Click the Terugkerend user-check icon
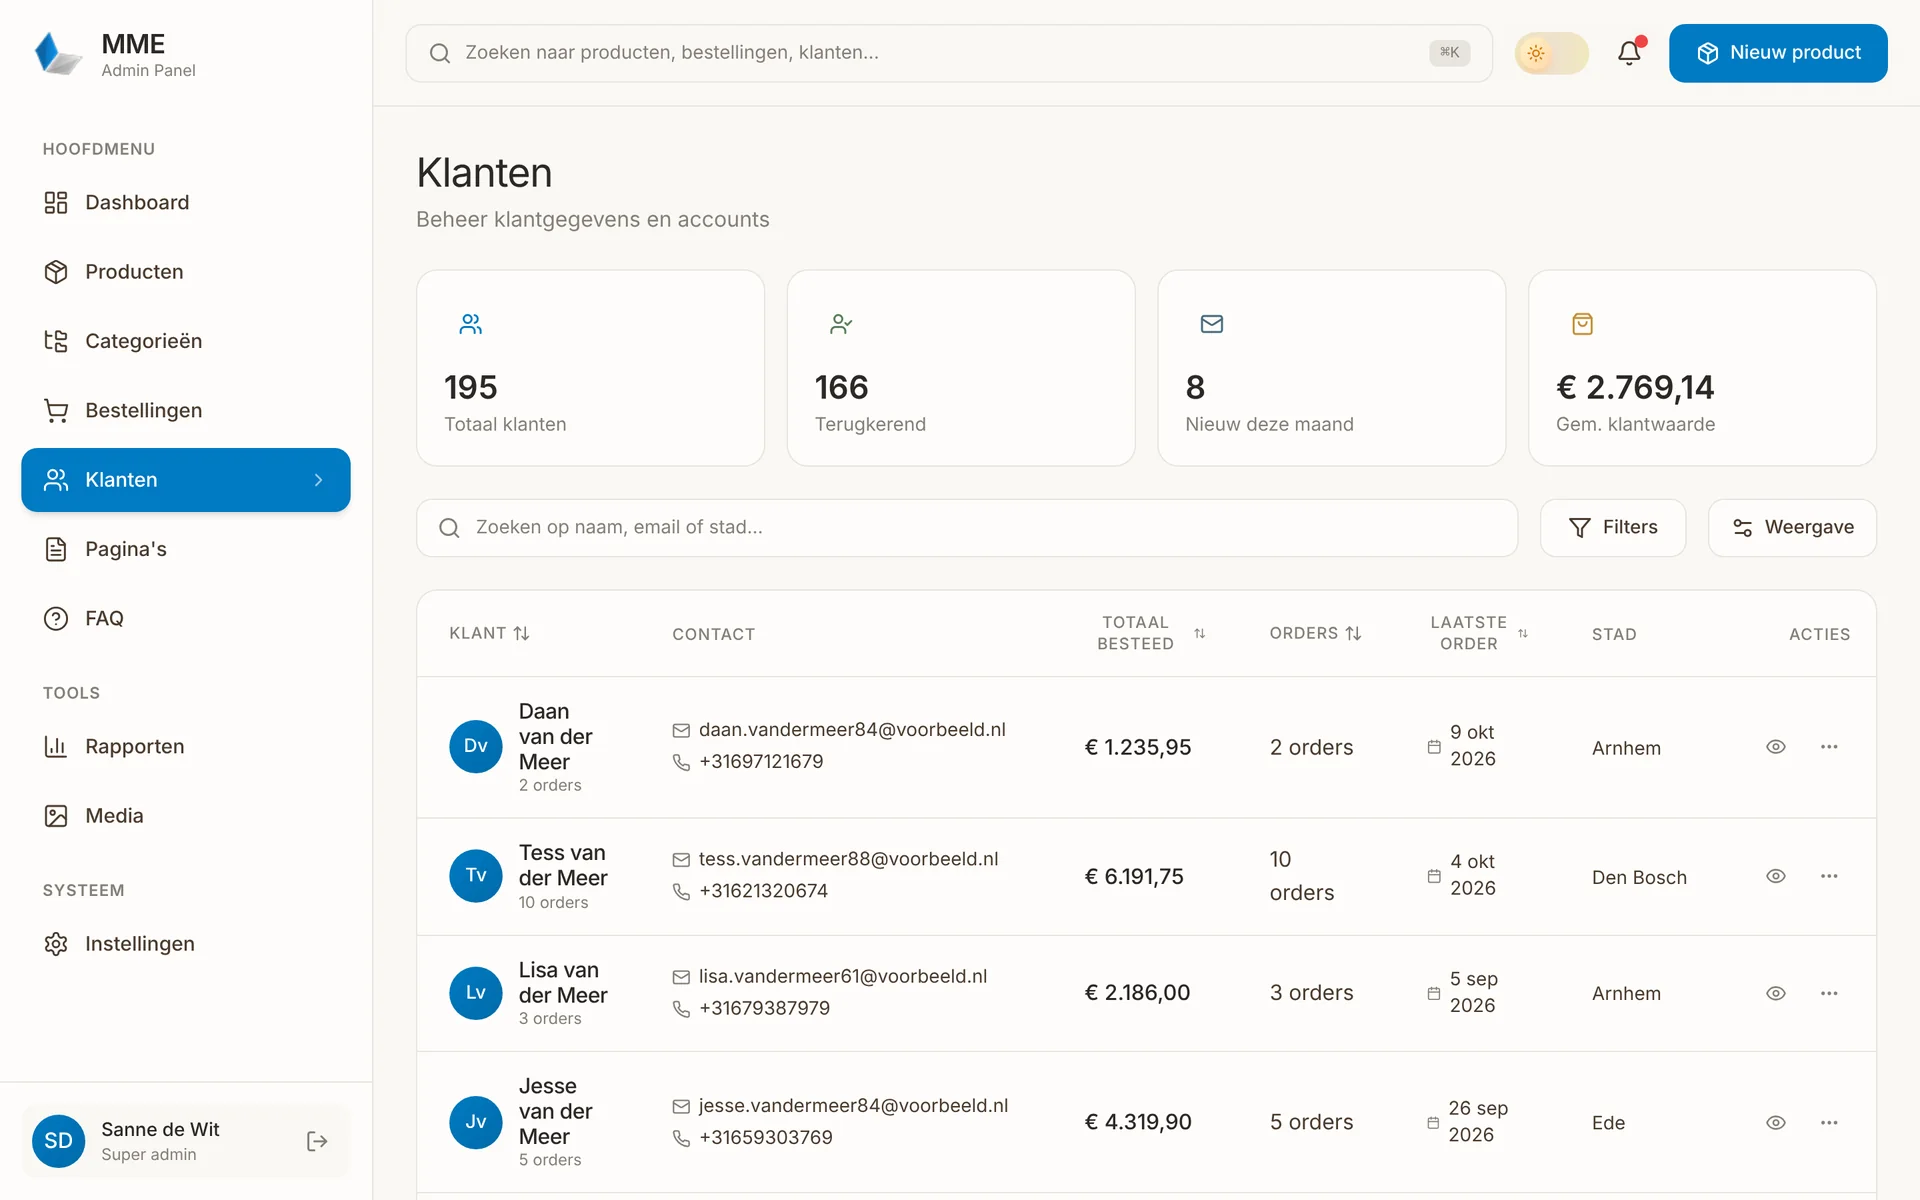Screen dimensions: 1920x1200 (841, 324)
